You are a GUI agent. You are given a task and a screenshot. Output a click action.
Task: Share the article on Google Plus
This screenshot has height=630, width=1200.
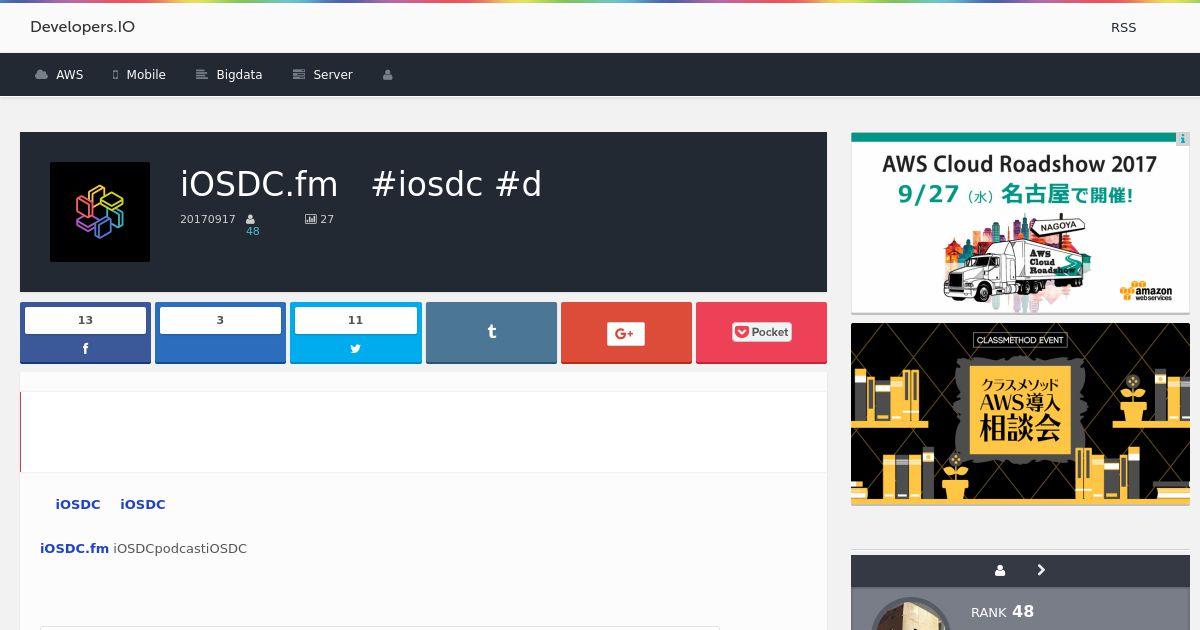pyautogui.click(x=626, y=333)
